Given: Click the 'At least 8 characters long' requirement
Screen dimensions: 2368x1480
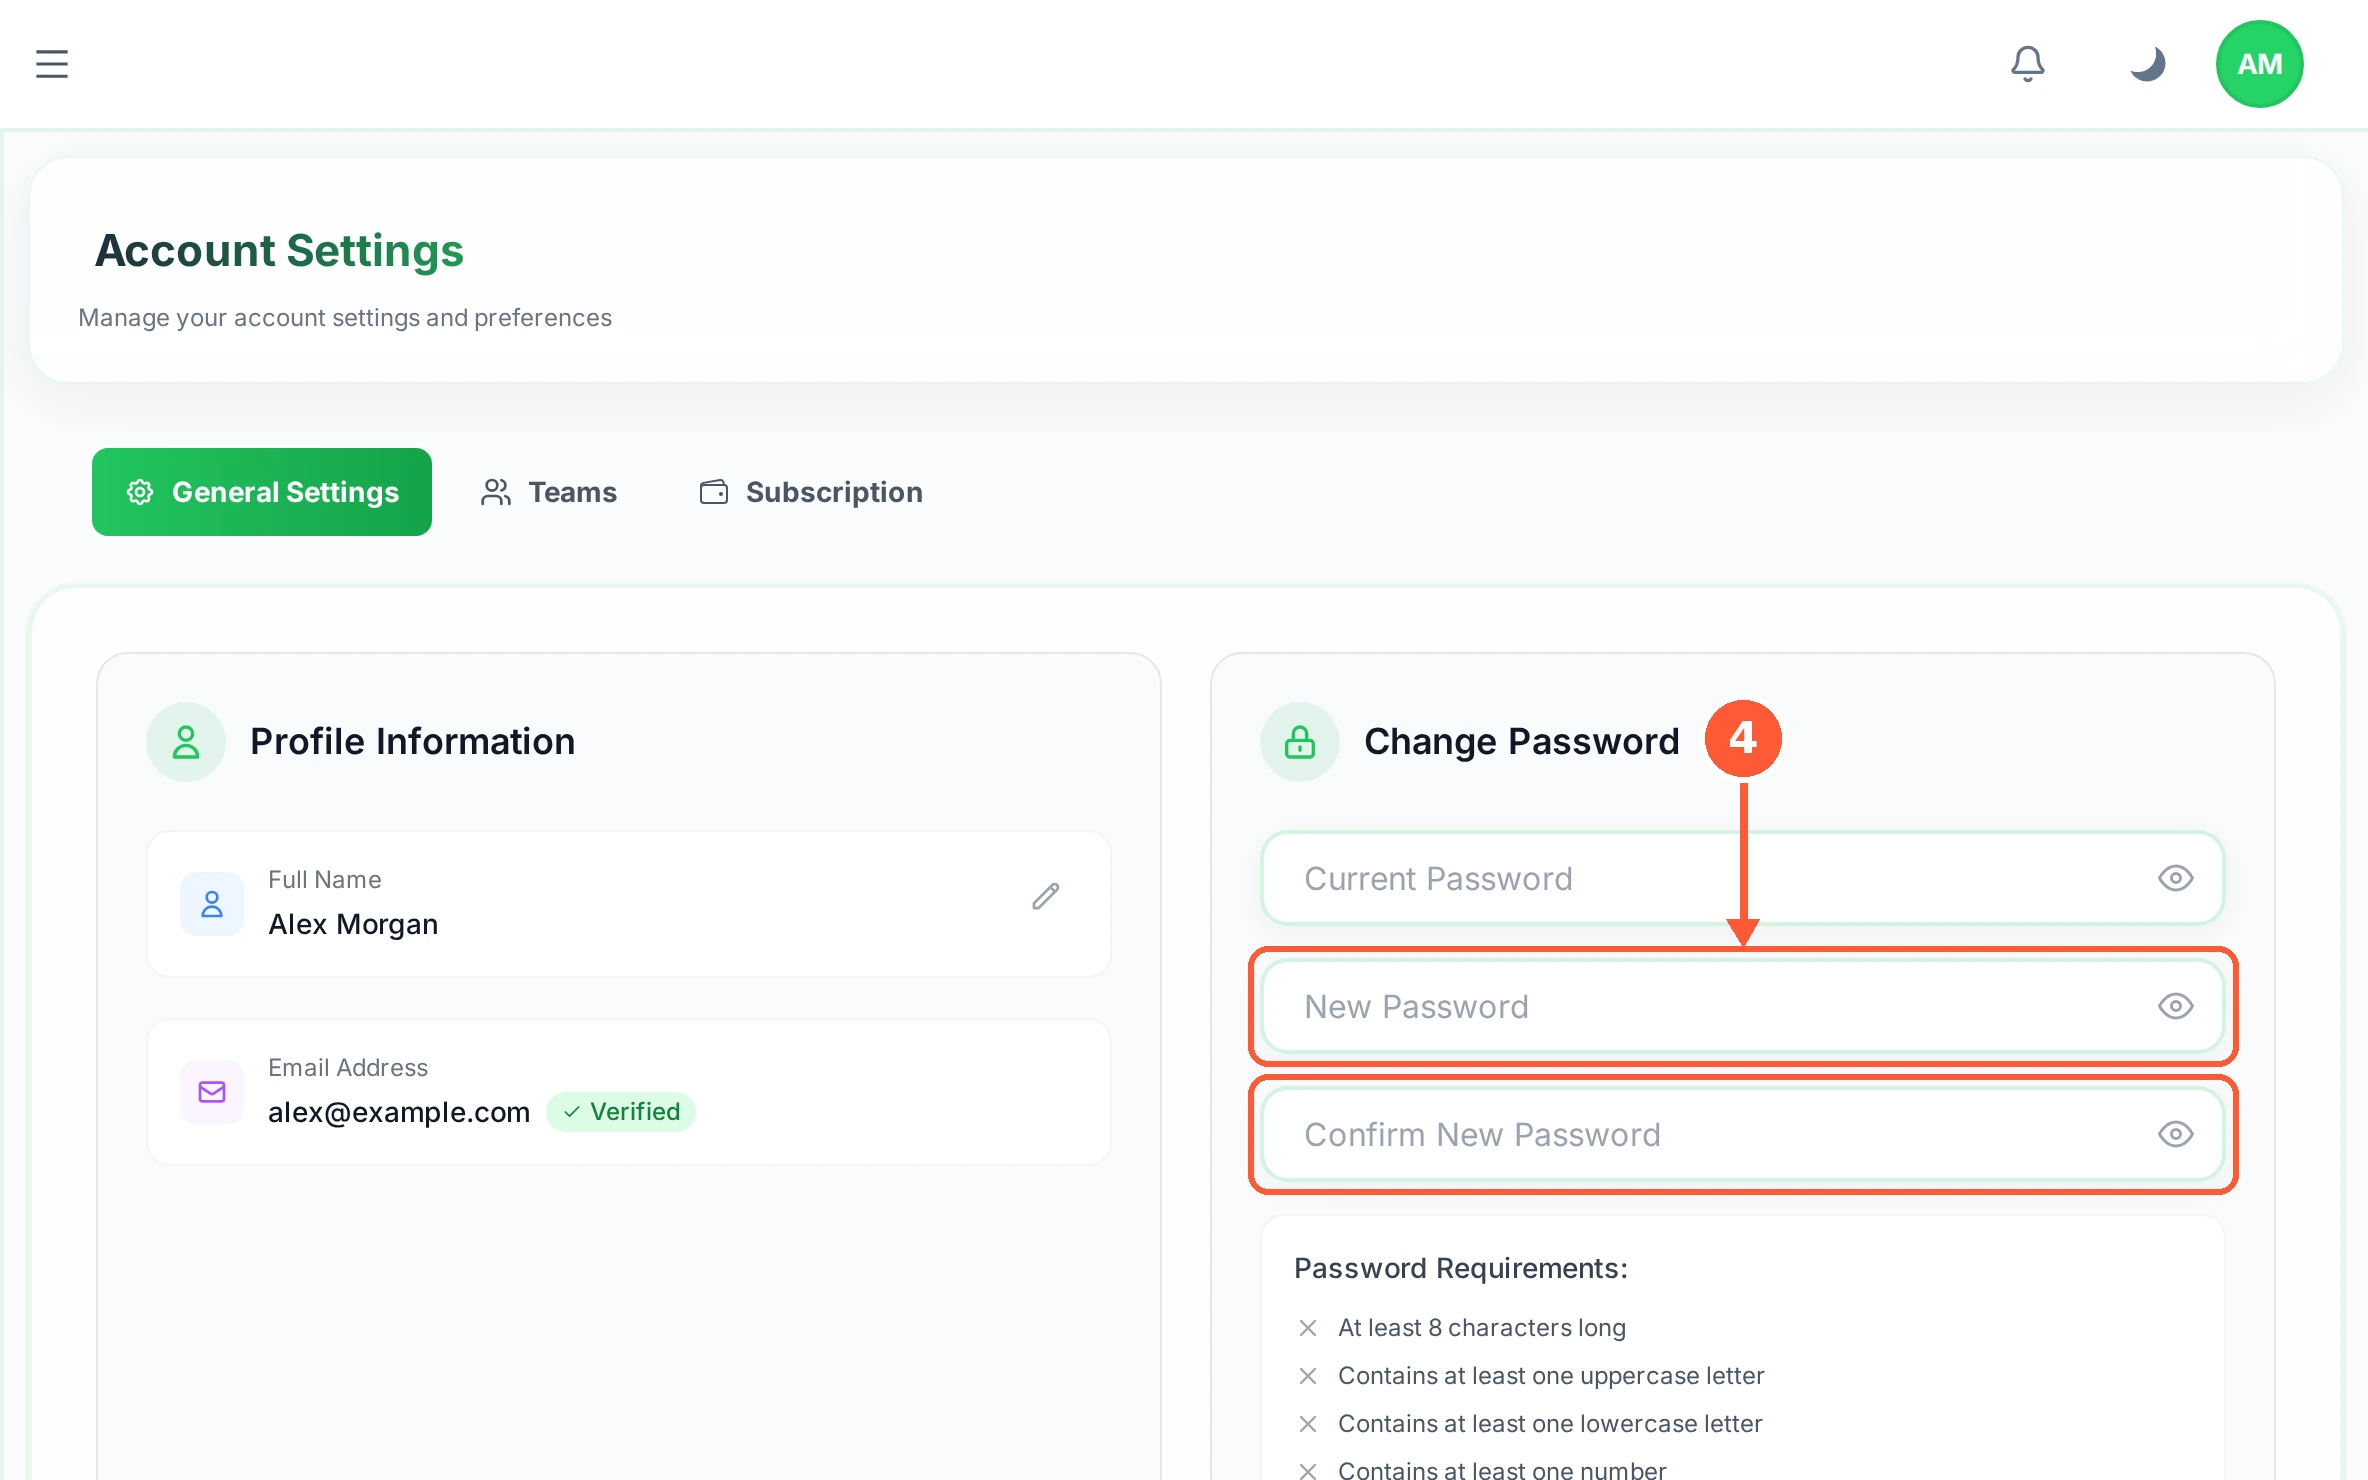Looking at the screenshot, I should coord(1482,1328).
